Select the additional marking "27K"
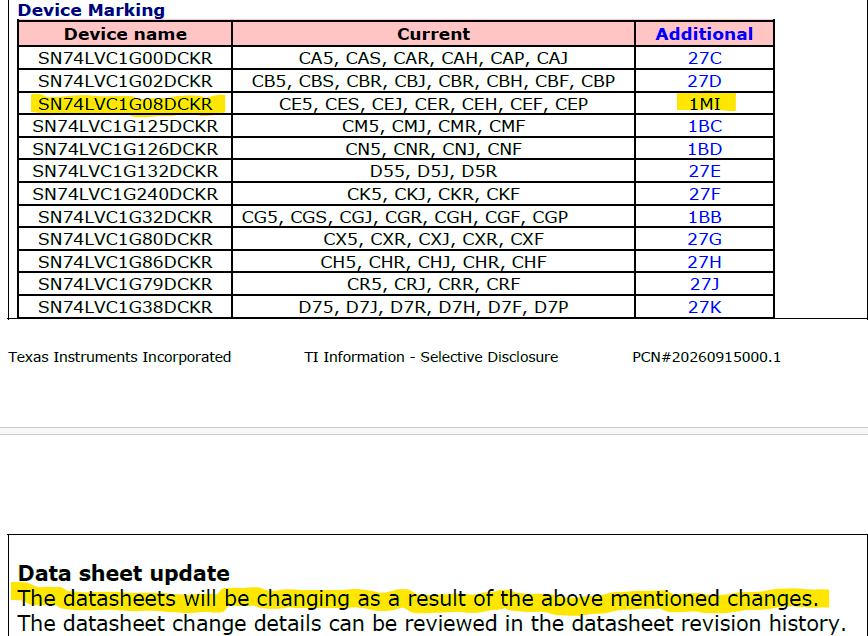 tap(705, 307)
